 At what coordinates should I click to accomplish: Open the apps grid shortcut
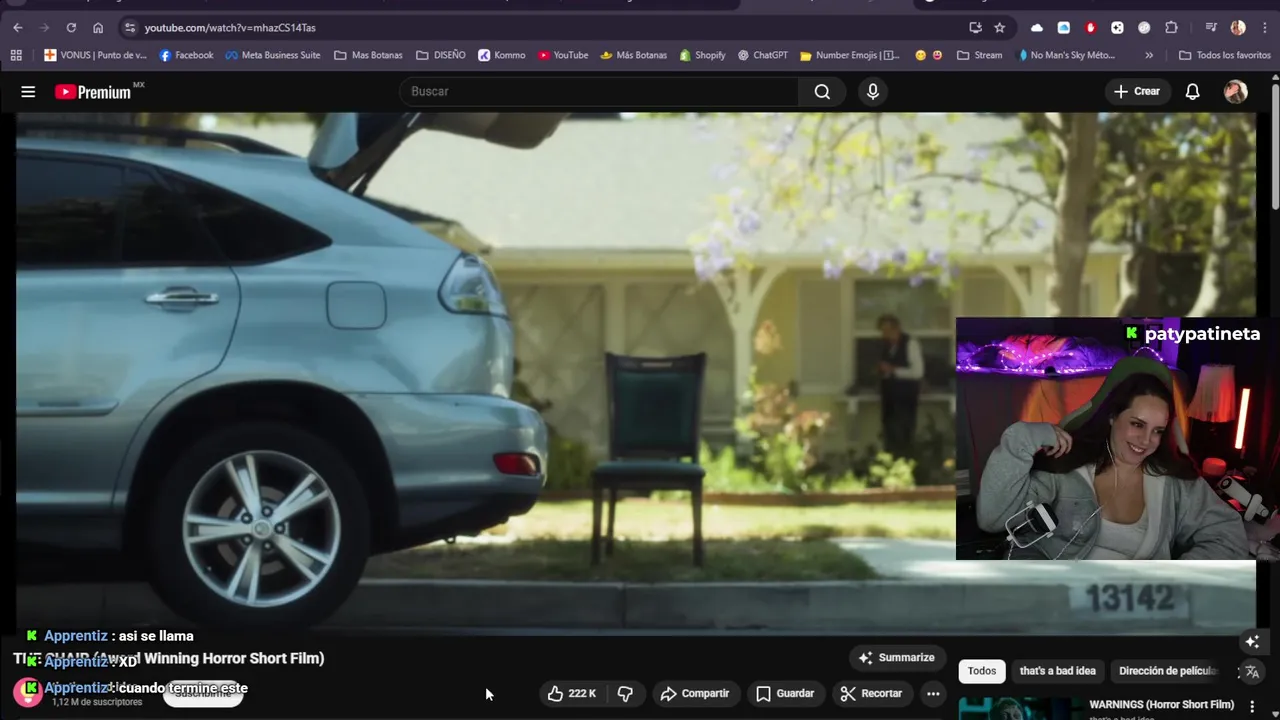pos(16,55)
